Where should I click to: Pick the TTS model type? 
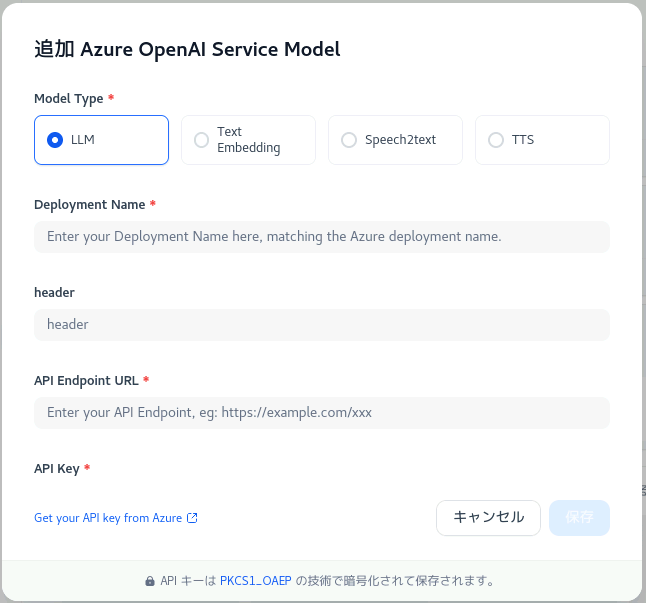(x=543, y=140)
